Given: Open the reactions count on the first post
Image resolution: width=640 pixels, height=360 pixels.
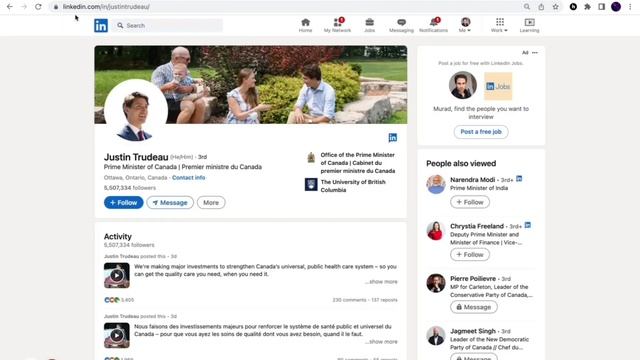Looking at the screenshot, I should (x=119, y=300).
